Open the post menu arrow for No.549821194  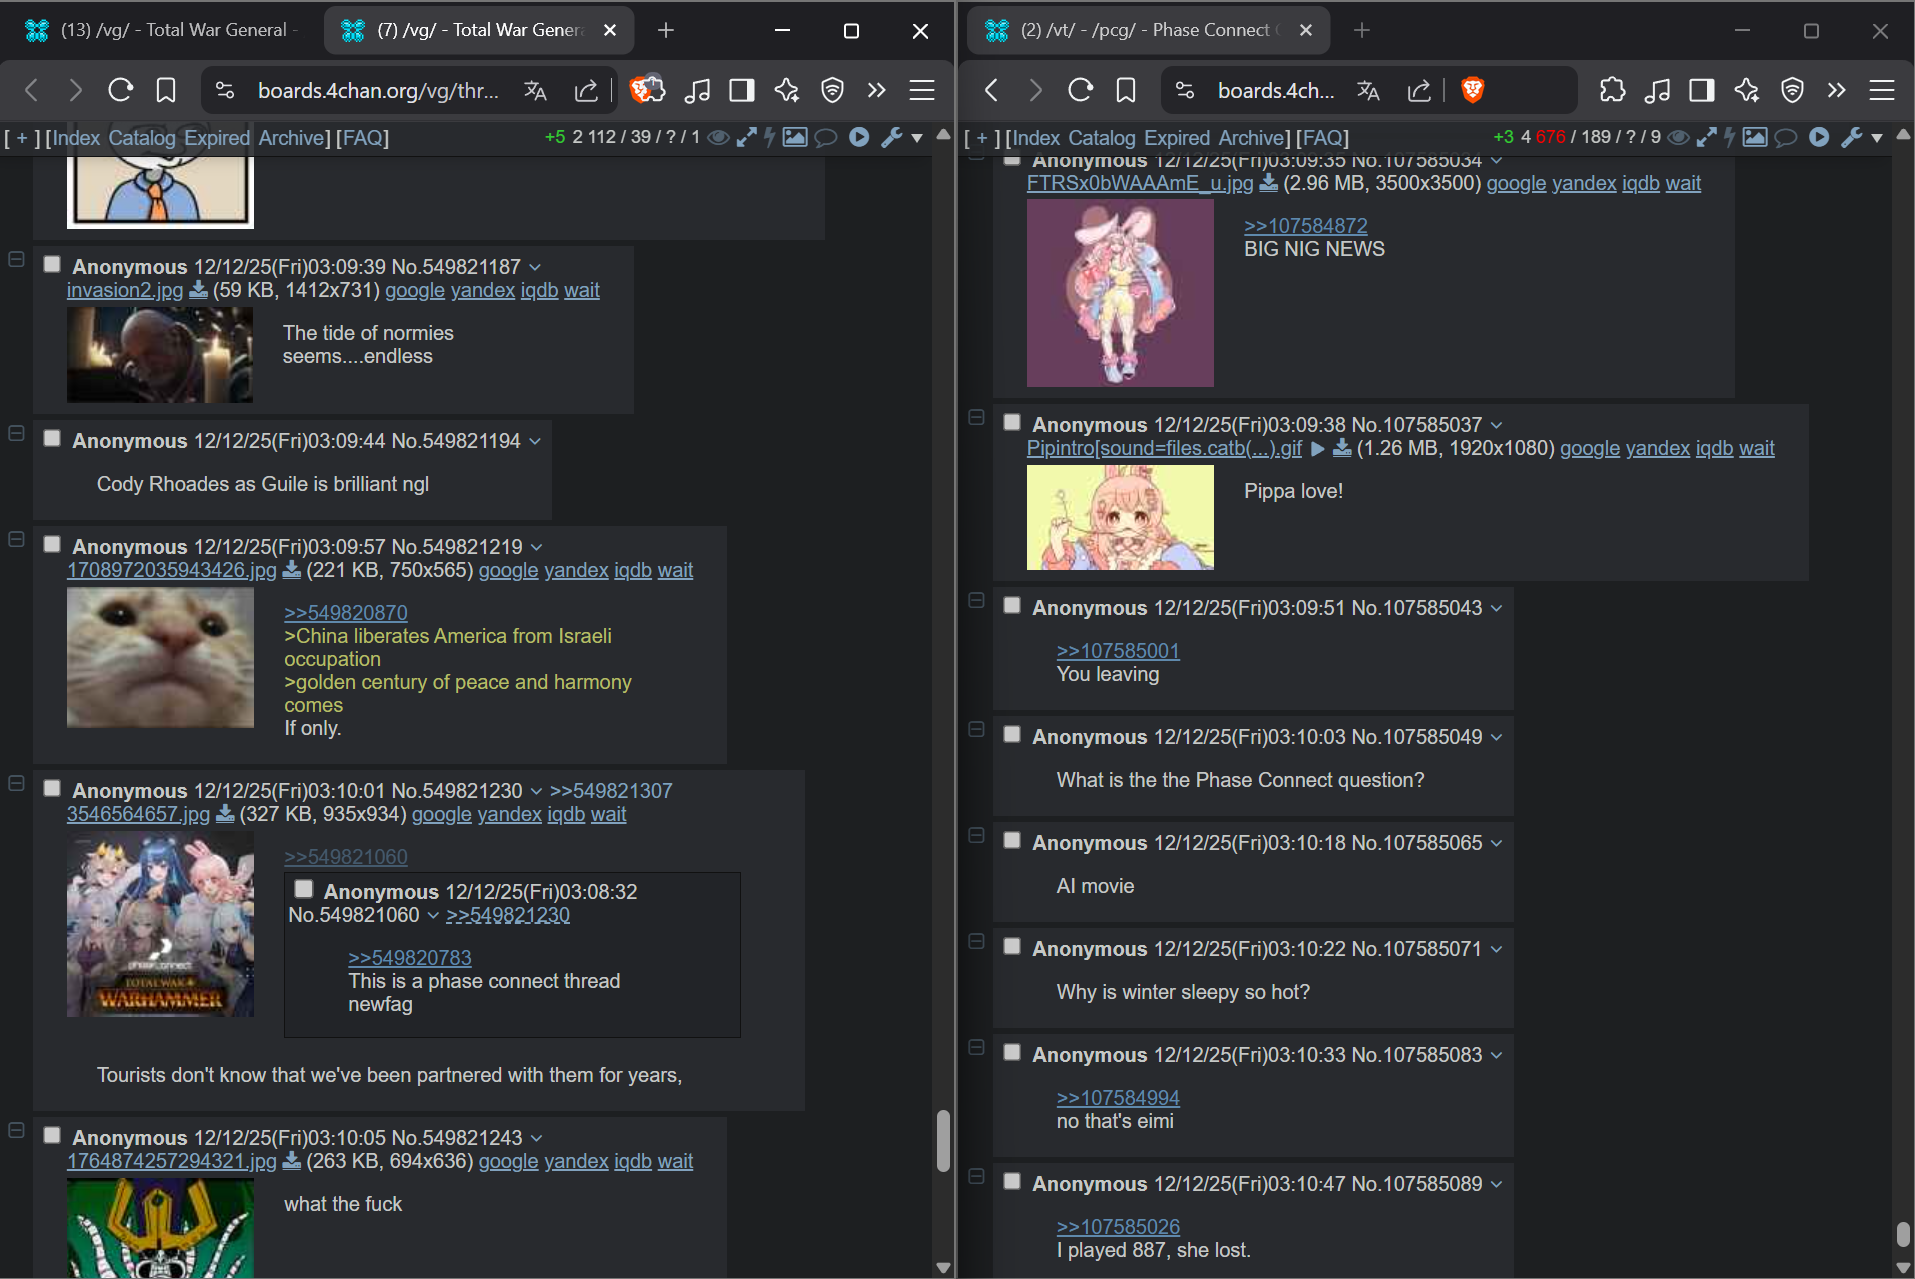[x=535, y=441]
